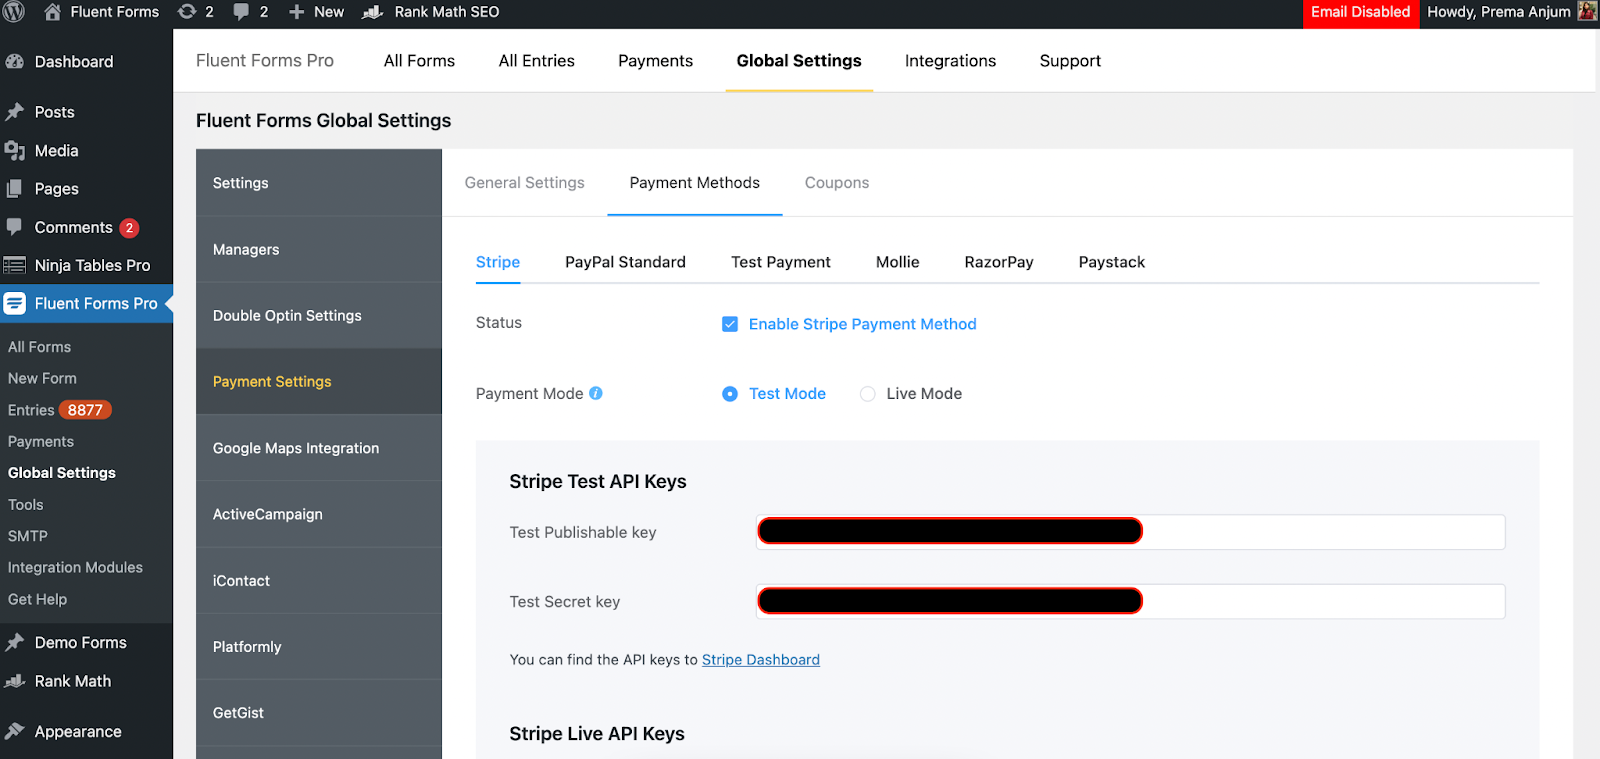The height and width of the screenshot is (759, 1600).
Task: Go to Payments in top navigation
Action: coord(655,61)
